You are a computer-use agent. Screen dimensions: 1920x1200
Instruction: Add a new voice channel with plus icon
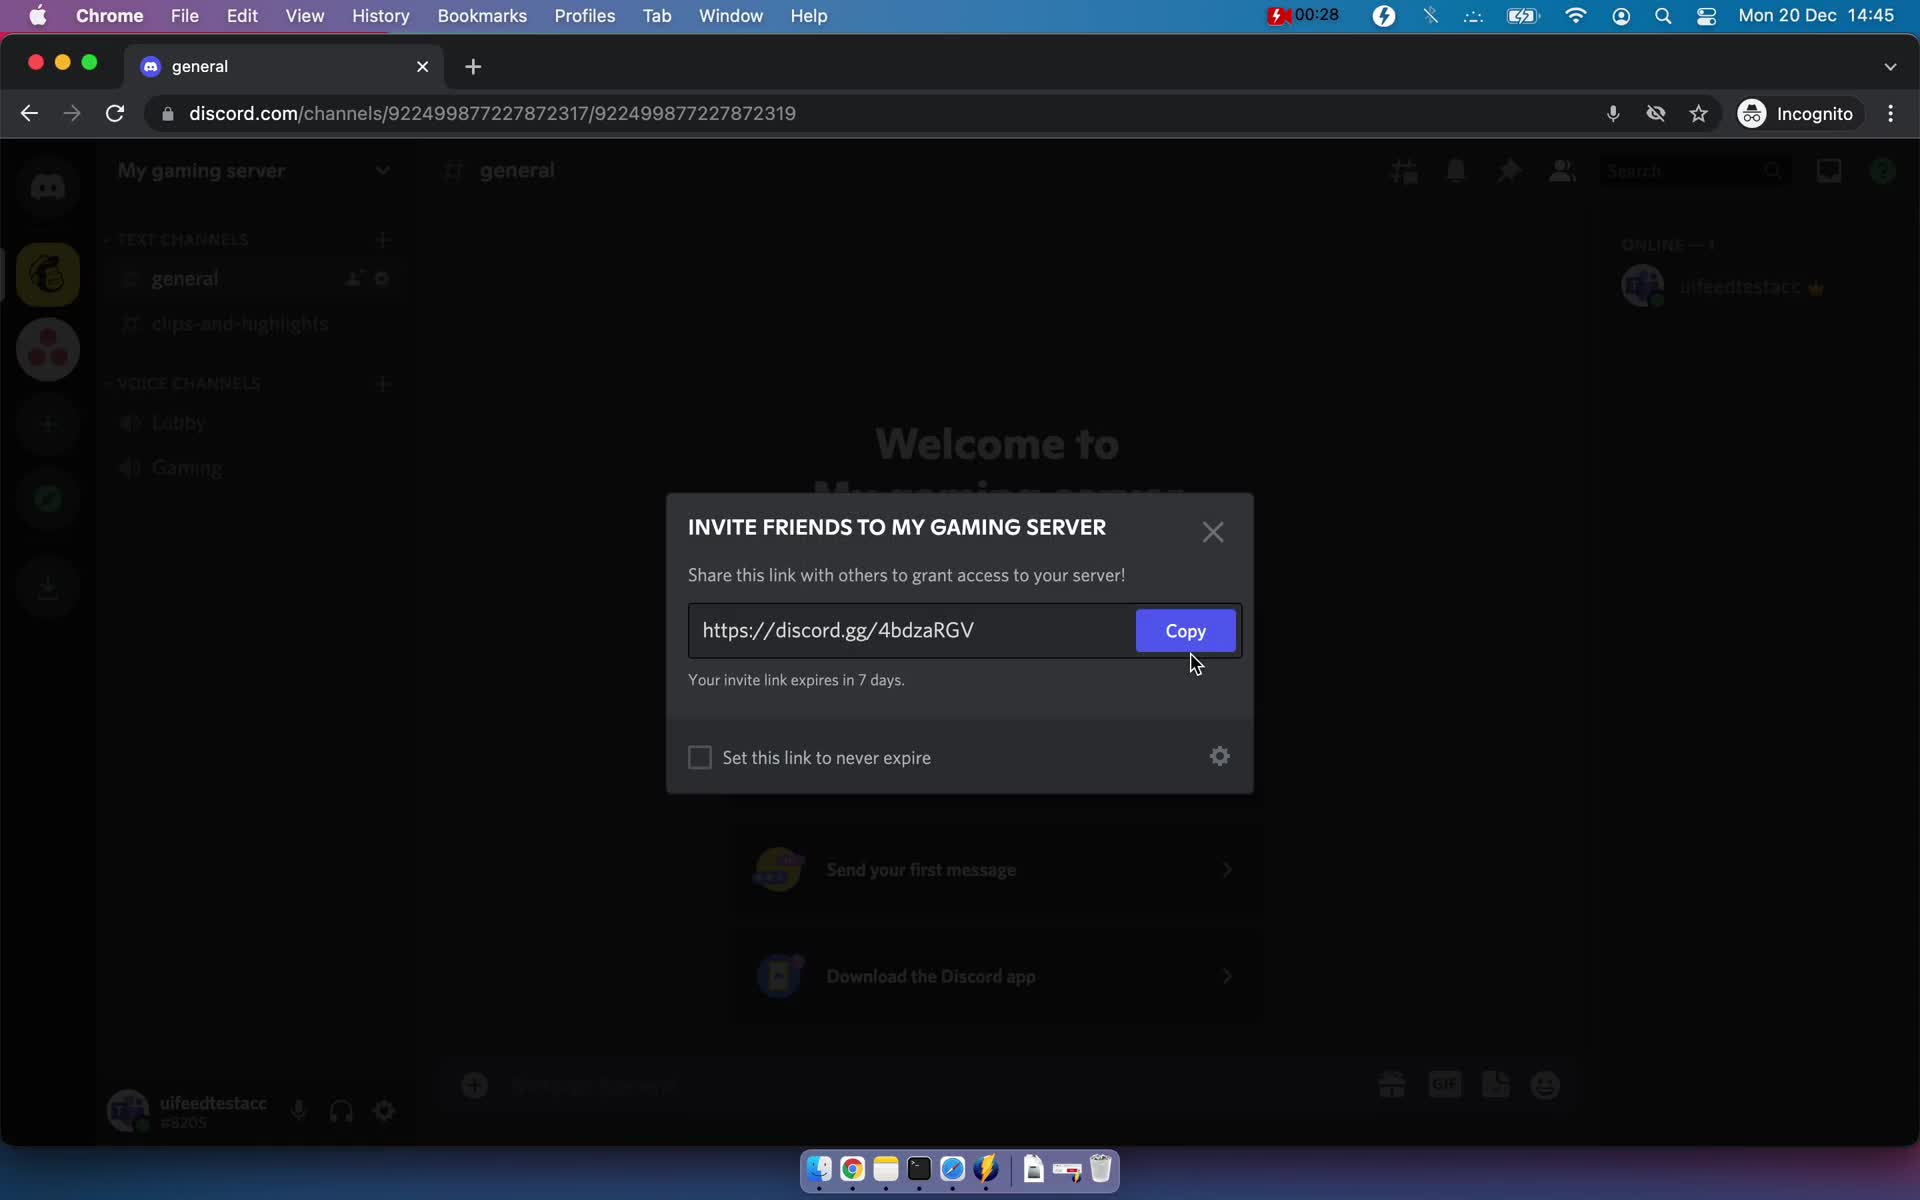(x=382, y=384)
